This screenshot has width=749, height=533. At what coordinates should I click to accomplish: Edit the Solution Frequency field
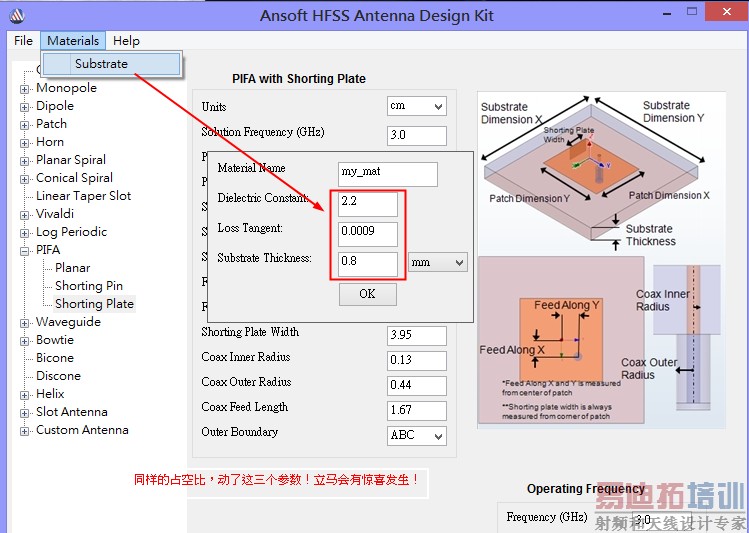click(417, 135)
